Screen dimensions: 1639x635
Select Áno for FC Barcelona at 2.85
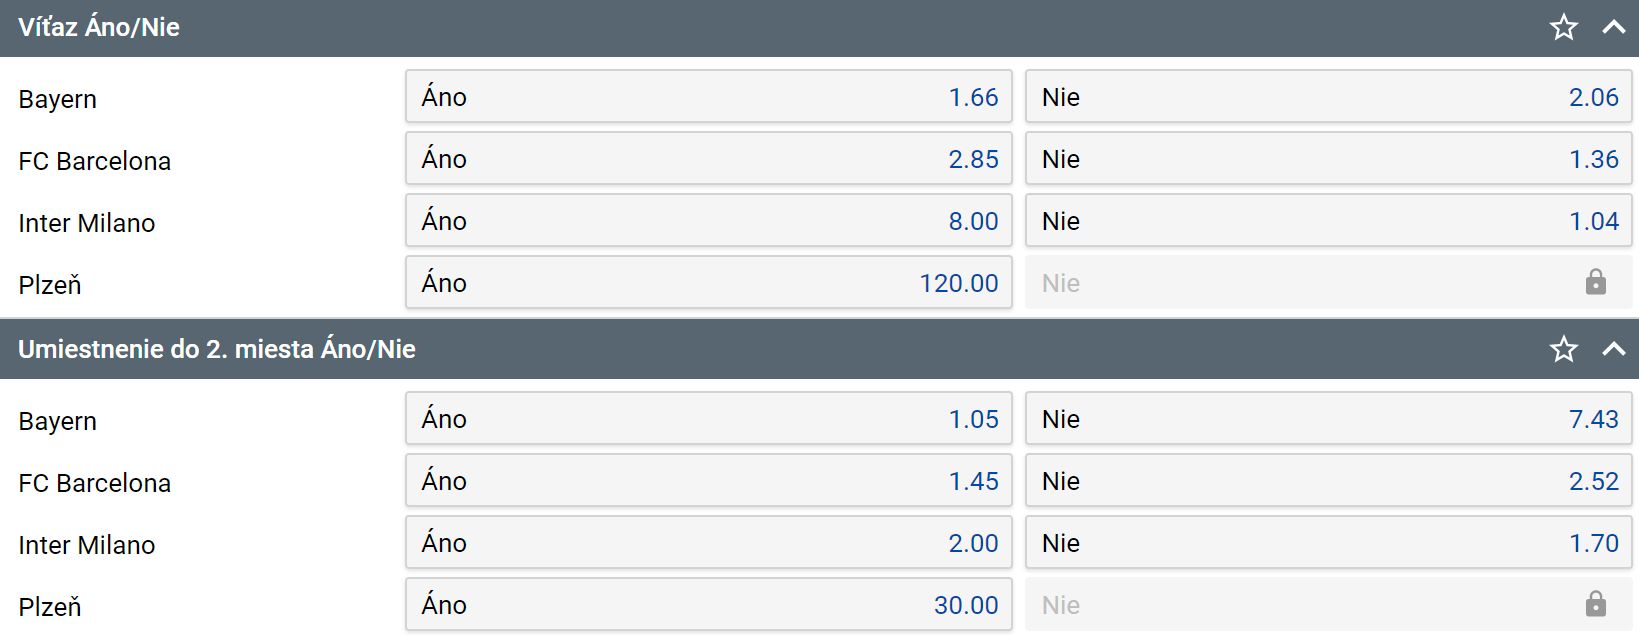[x=708, y=159]
